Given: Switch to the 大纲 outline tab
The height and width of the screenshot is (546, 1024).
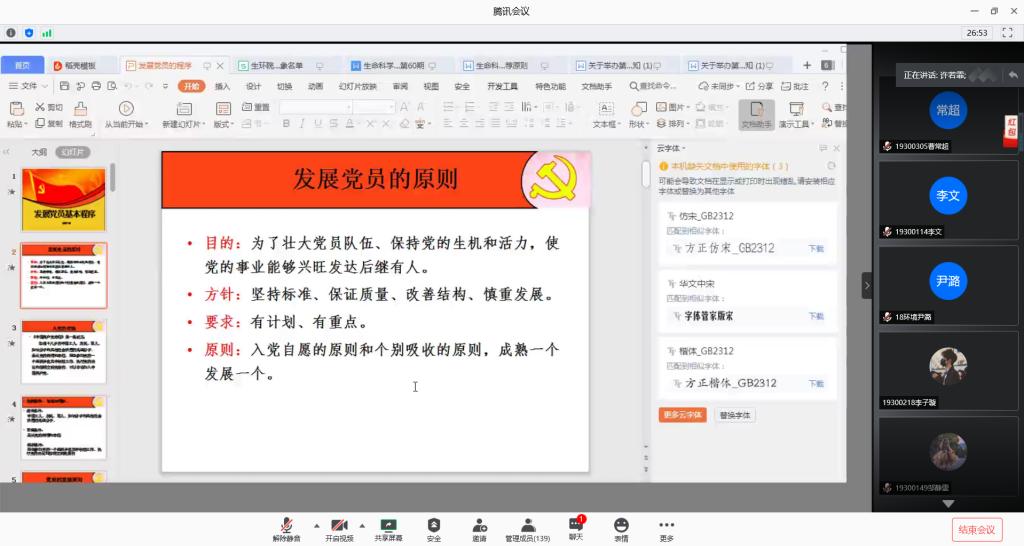Looking at the screenshot, I should [x=39, y=152].
